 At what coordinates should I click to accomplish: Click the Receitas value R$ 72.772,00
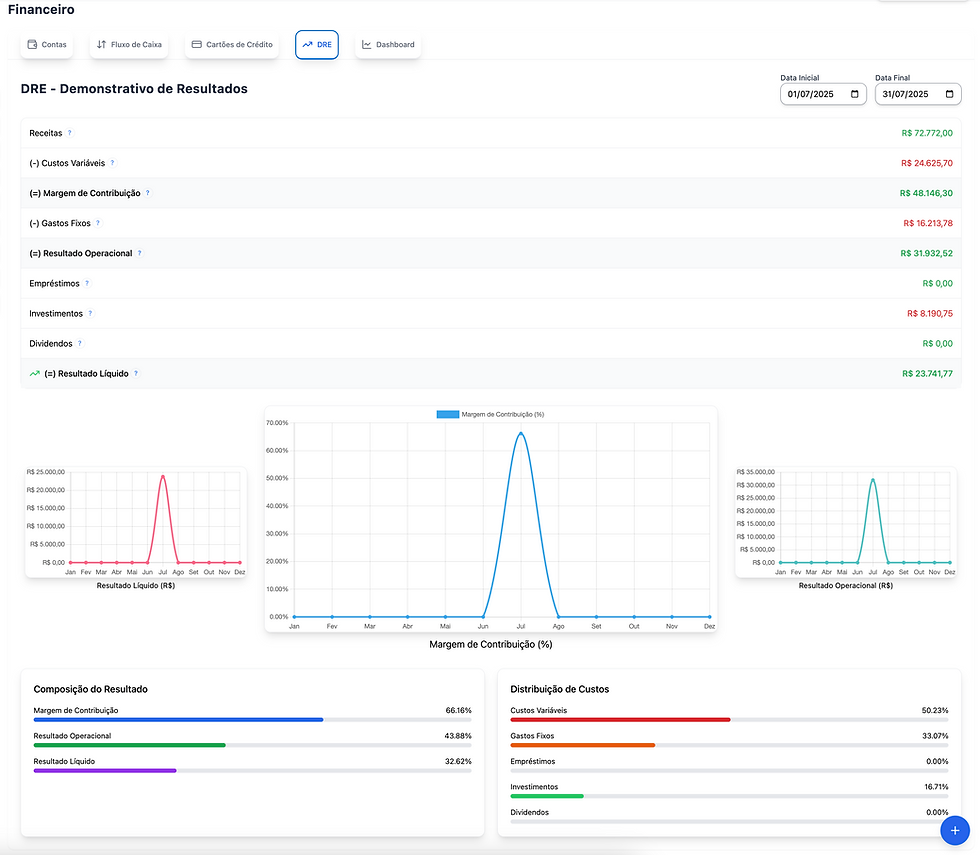coord(927,133)
